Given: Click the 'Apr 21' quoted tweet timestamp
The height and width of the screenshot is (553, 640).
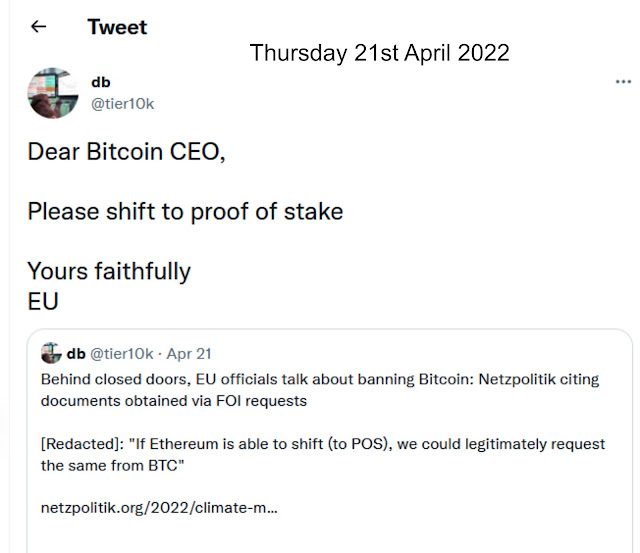Looking at the screenshot, I should click(x=189, y=354).
